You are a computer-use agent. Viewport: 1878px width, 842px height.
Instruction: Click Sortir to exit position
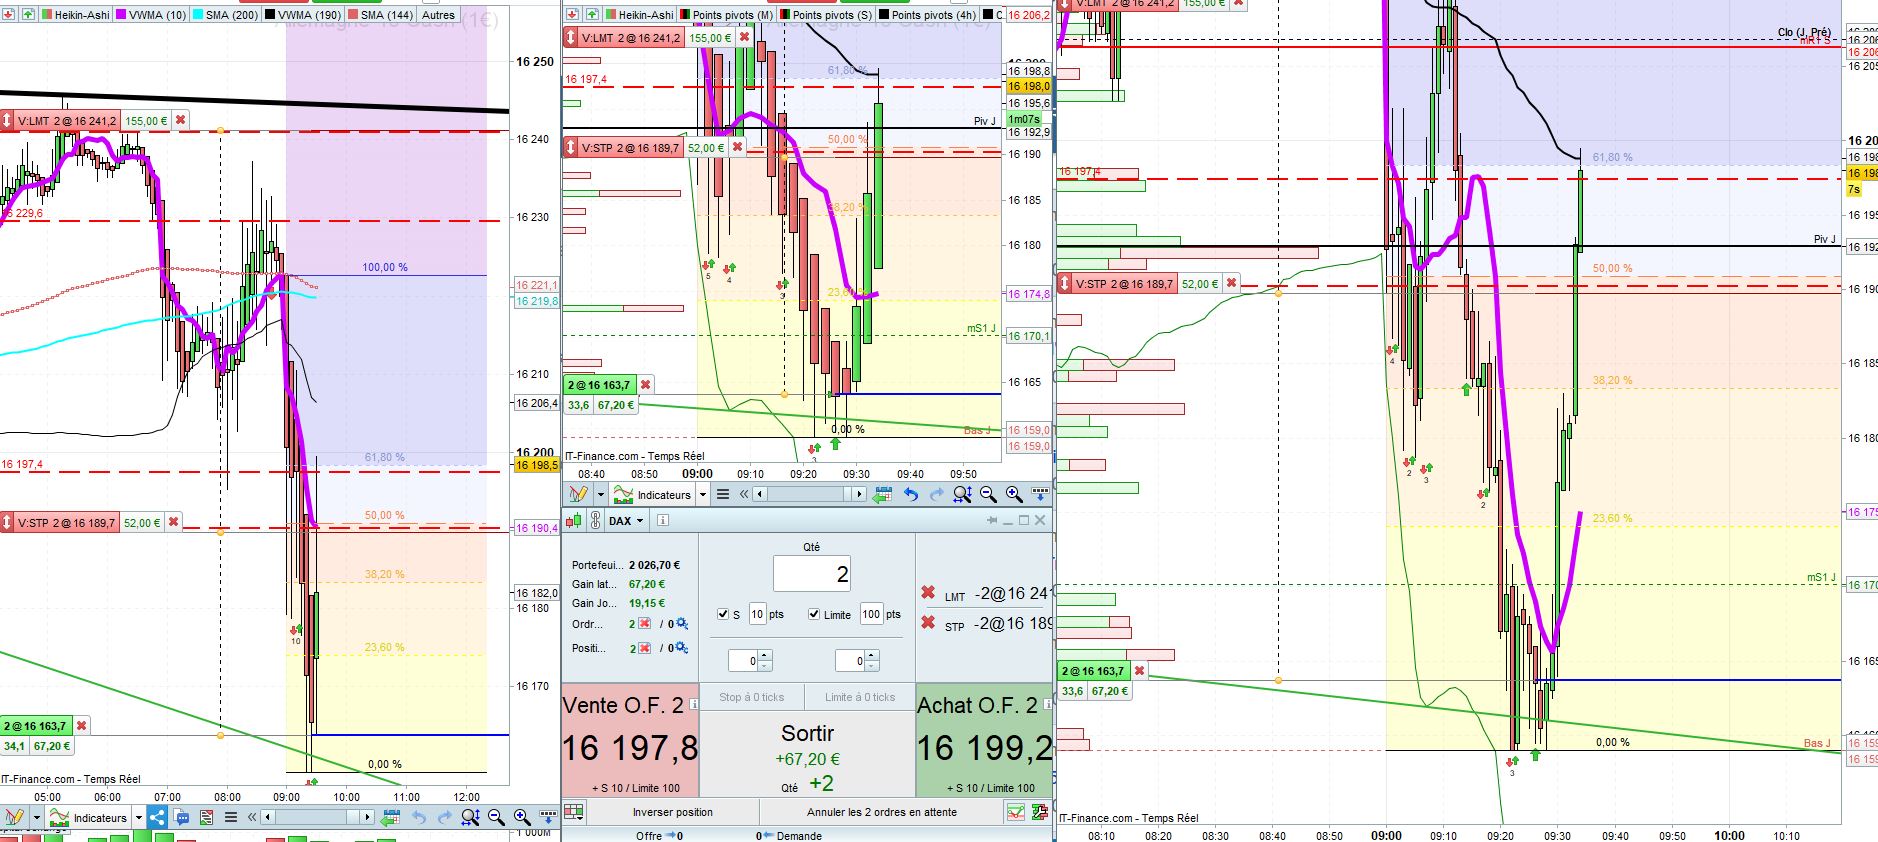(807, 752)
